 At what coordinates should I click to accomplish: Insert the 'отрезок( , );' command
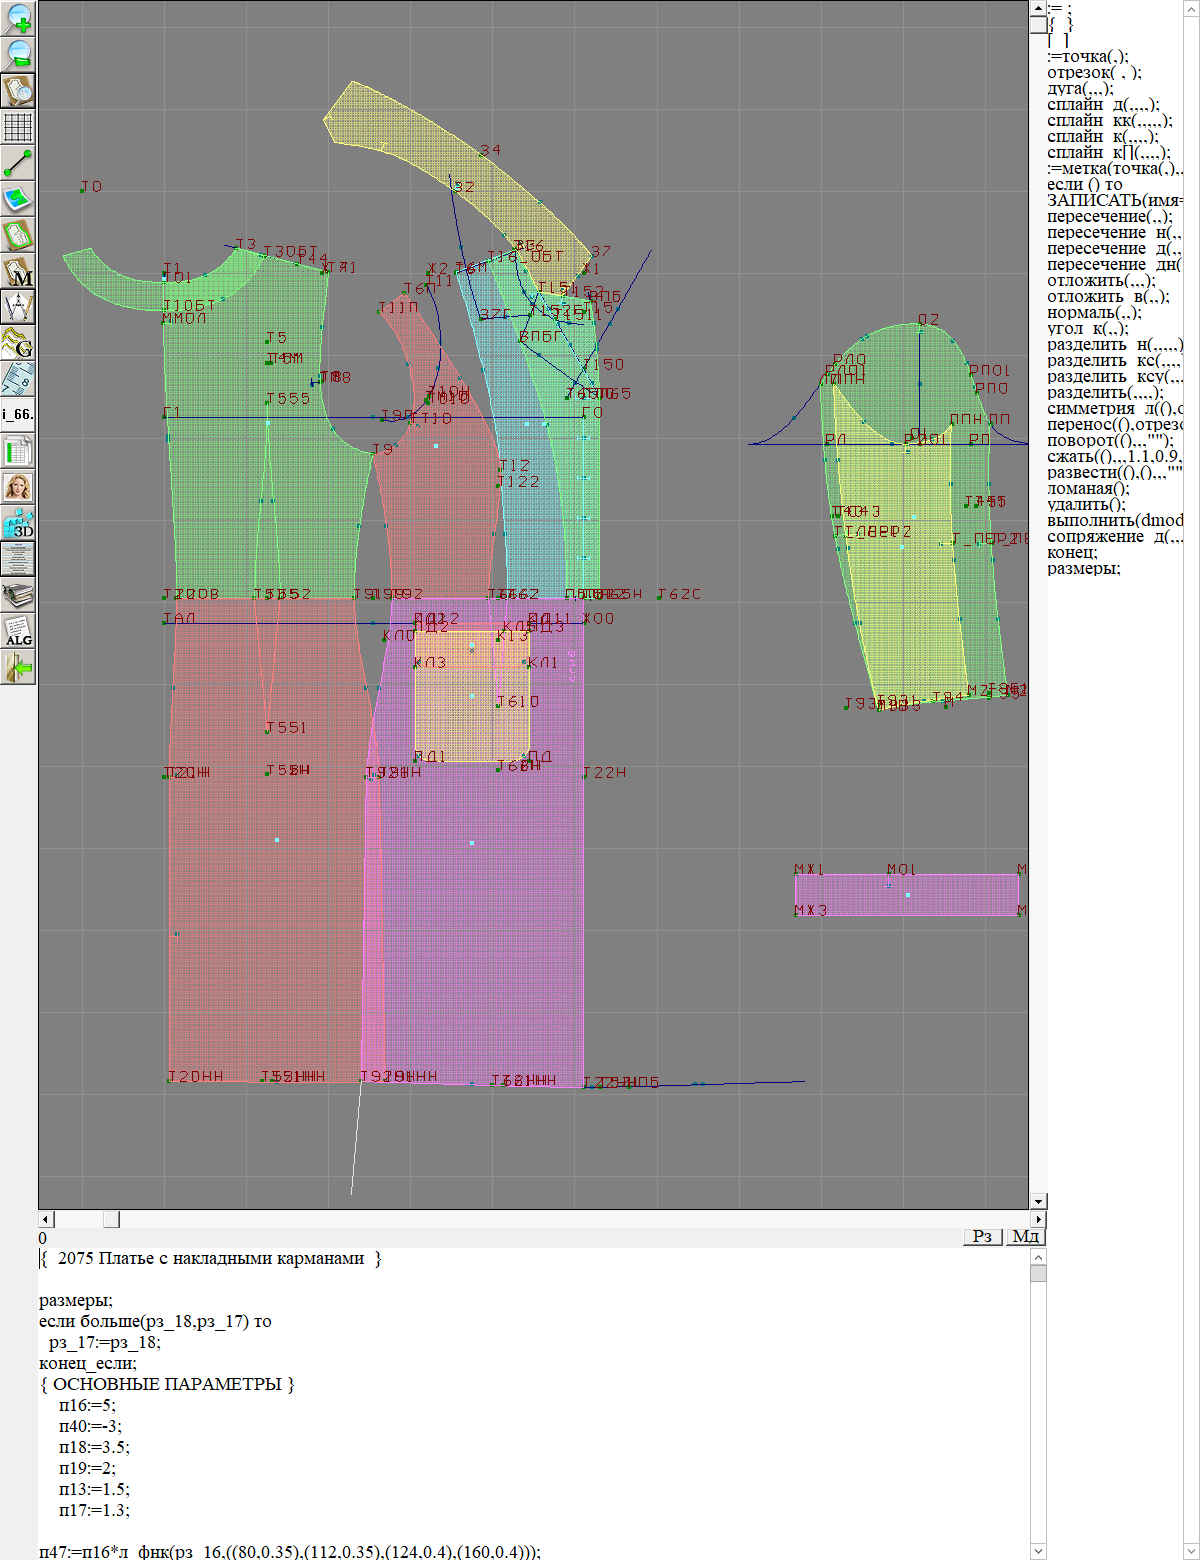tap(1094, 73)
